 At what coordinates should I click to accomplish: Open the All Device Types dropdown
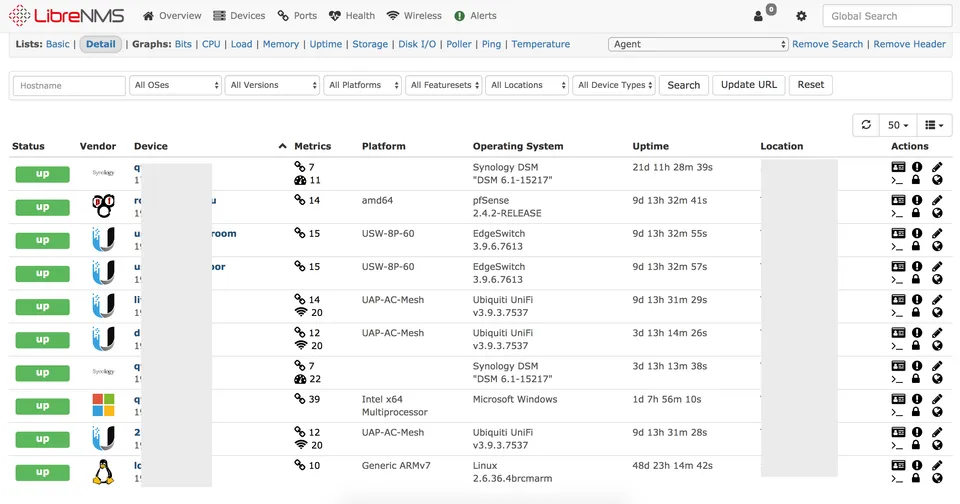tap(614, 85)
